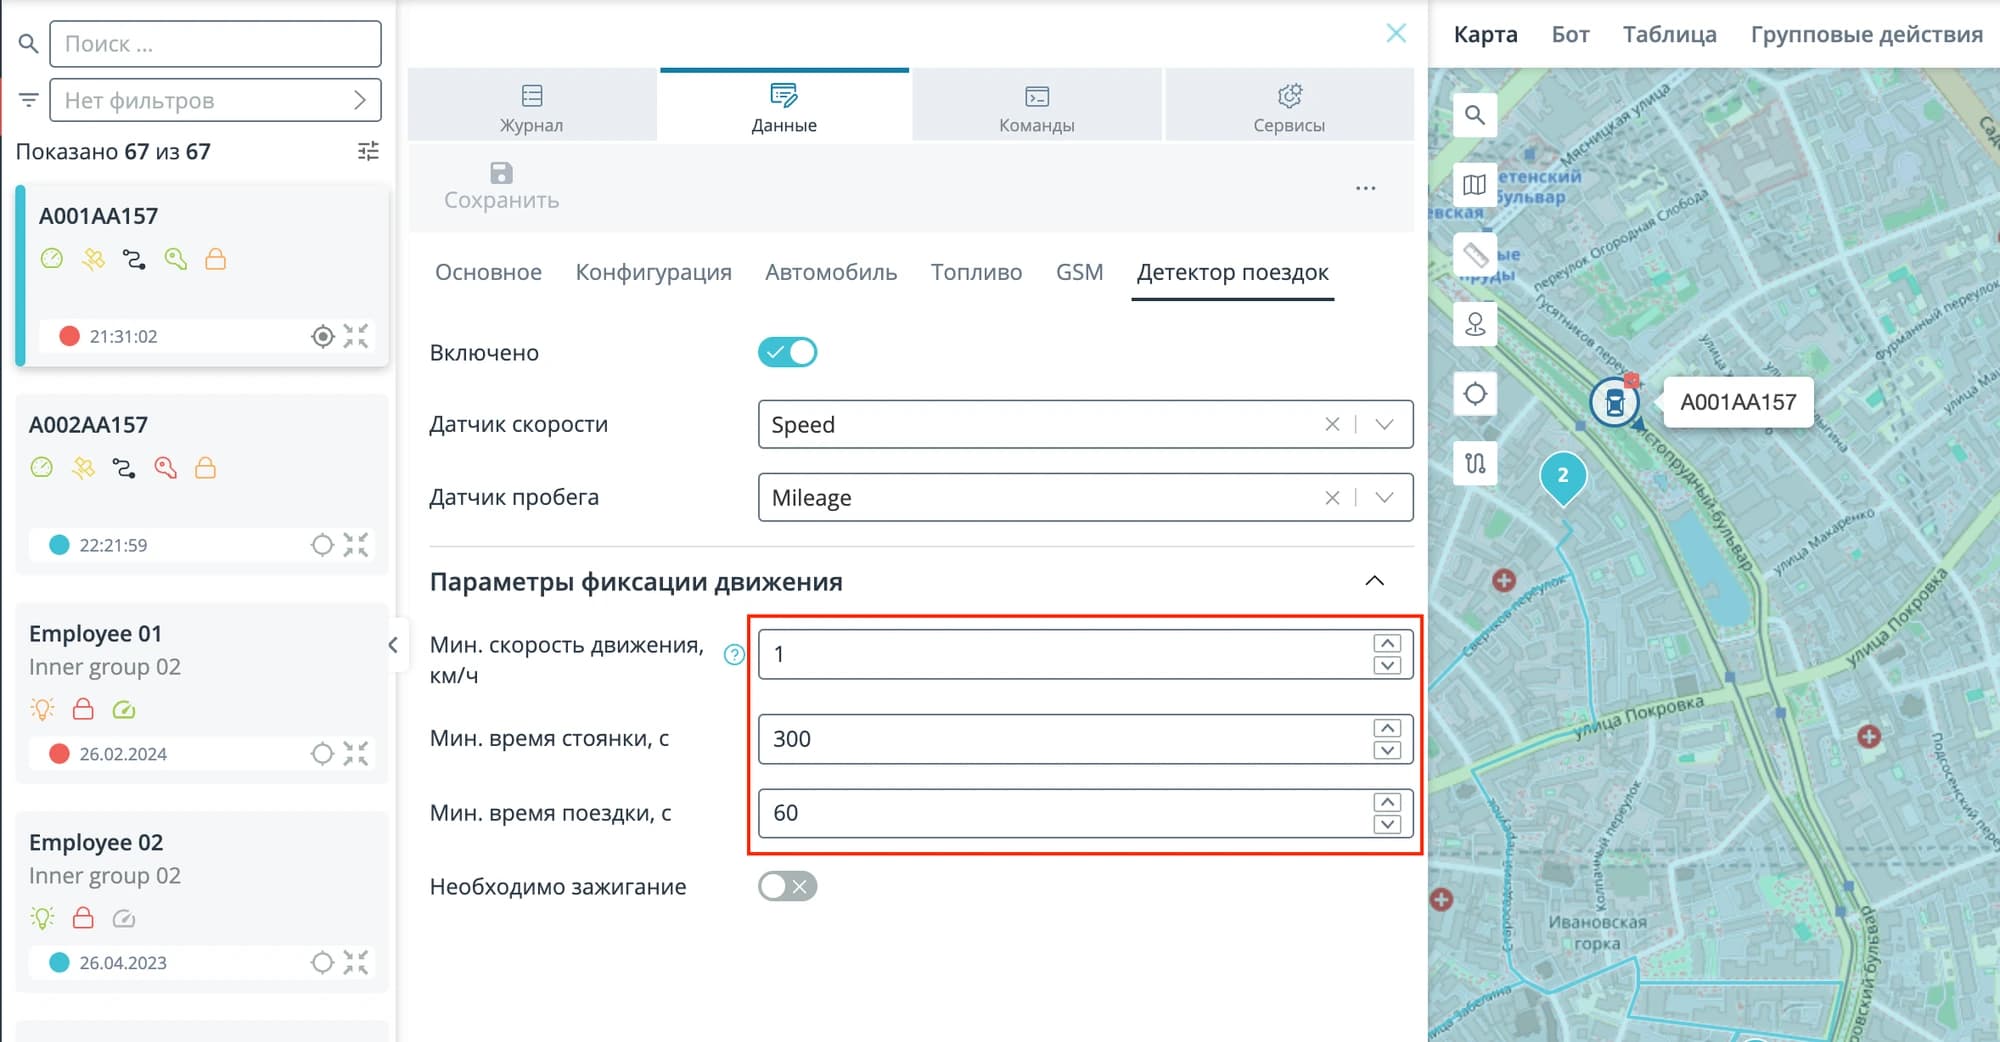Click the help icon for min speed
Screen dimensions: 2000x1042
pos(734,655)
